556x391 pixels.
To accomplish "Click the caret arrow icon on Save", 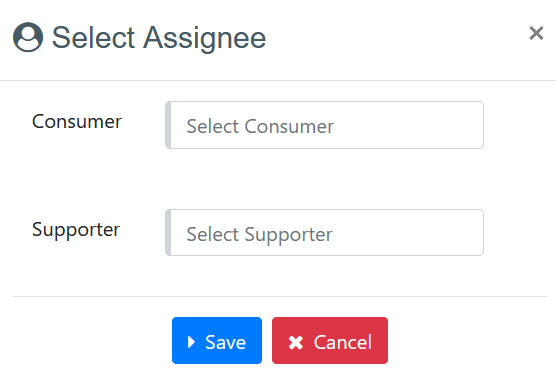I will [191, 342].
